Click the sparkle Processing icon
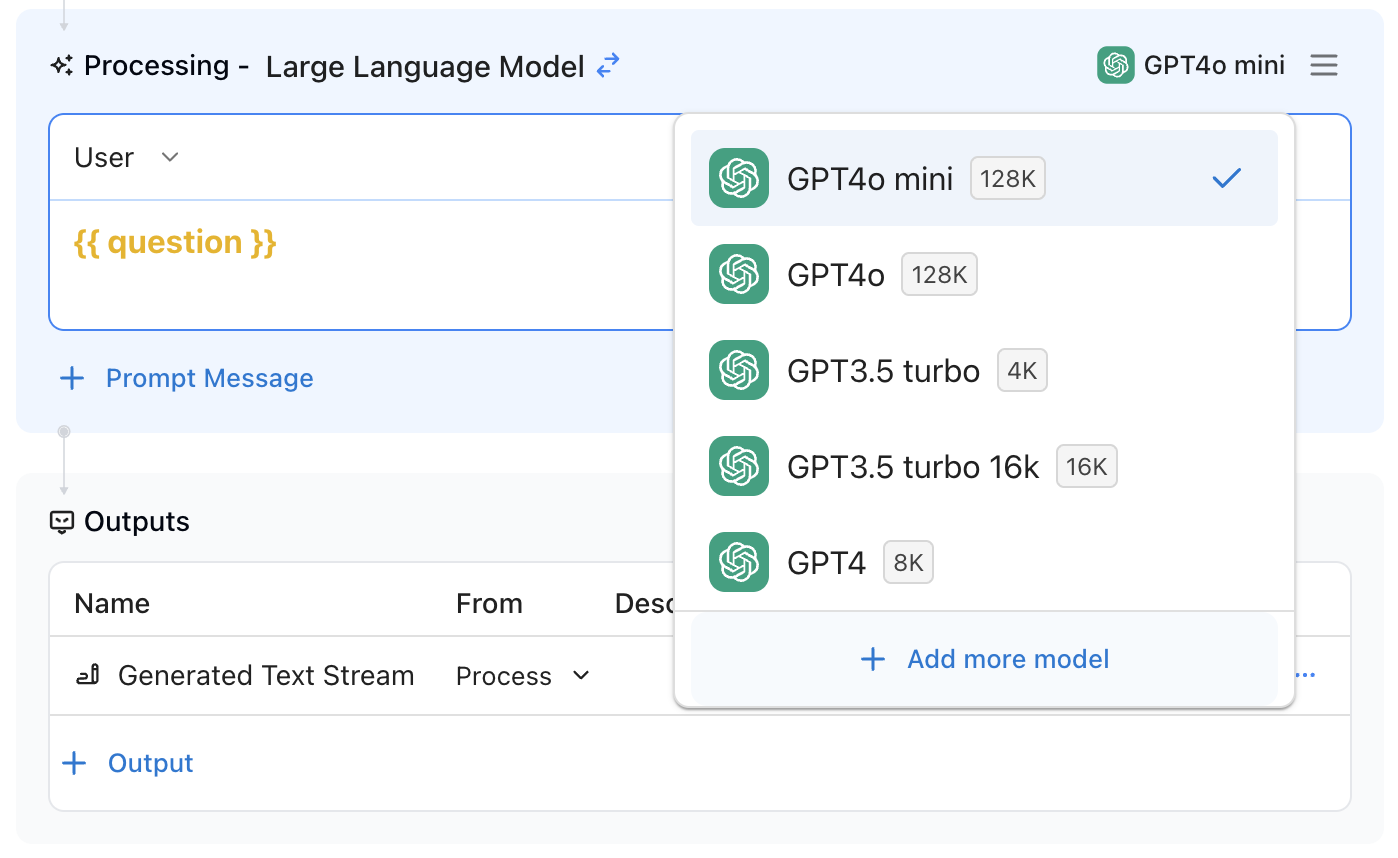 tap(62, 66)
